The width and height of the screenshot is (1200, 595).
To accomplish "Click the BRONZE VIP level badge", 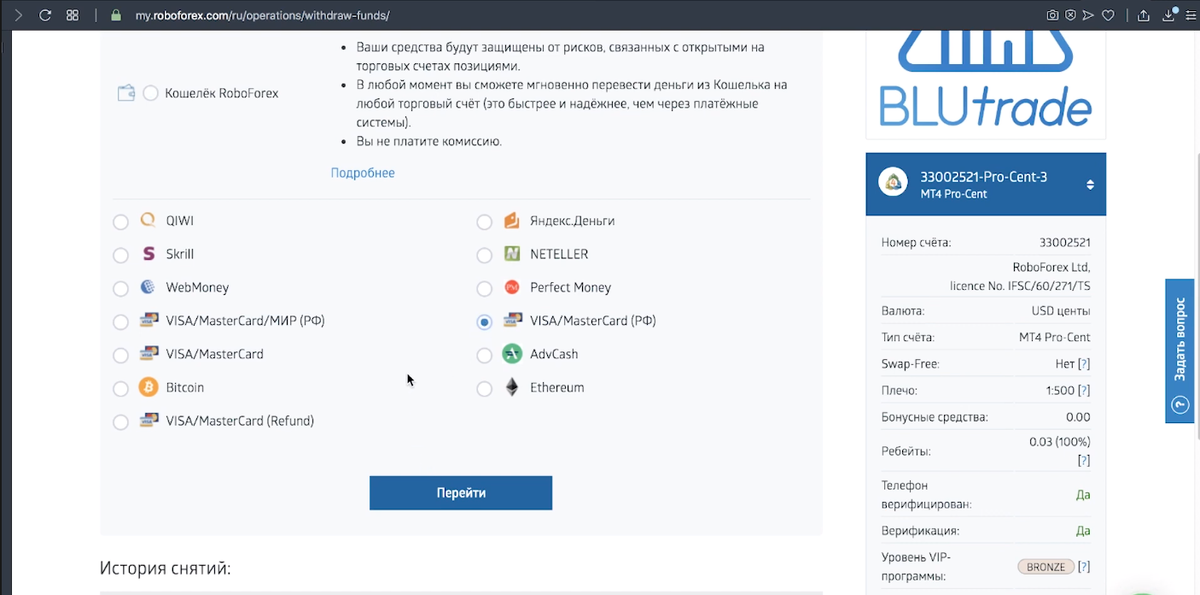I will click(x=1046, y=567).
